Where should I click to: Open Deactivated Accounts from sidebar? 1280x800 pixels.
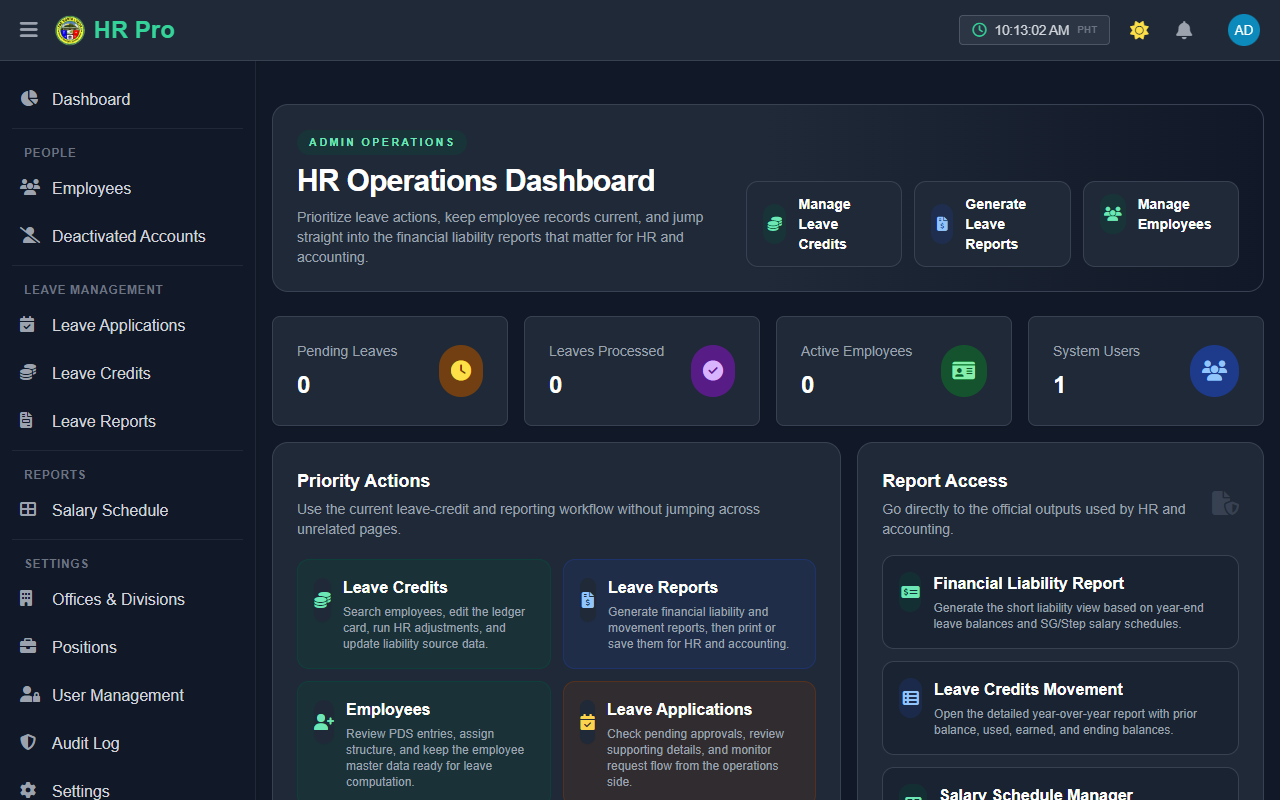(x=128, y=236)
